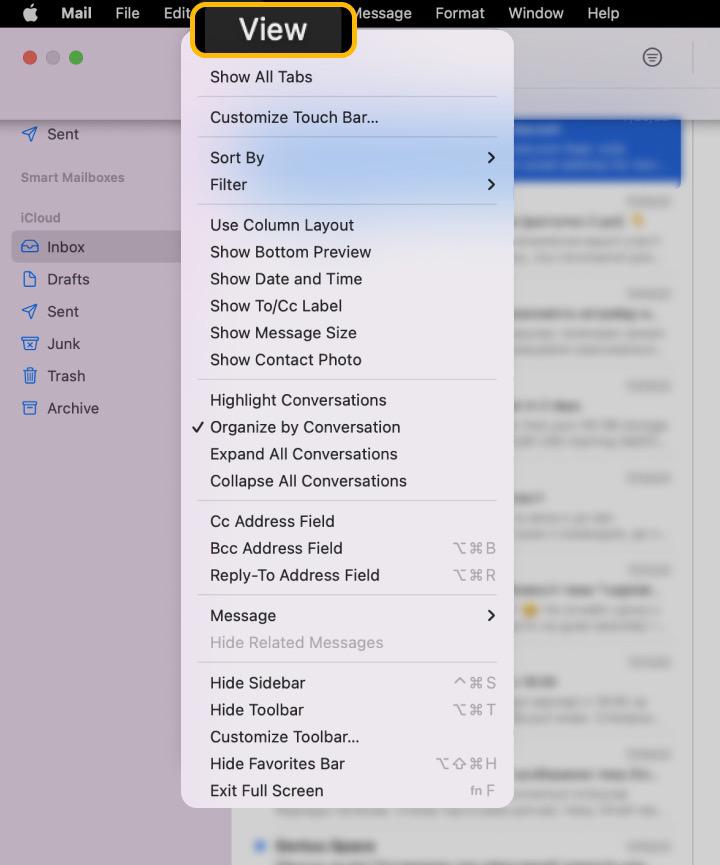Click the Junk bin icon
The image size is (720, 865).
tap(30, 343)
